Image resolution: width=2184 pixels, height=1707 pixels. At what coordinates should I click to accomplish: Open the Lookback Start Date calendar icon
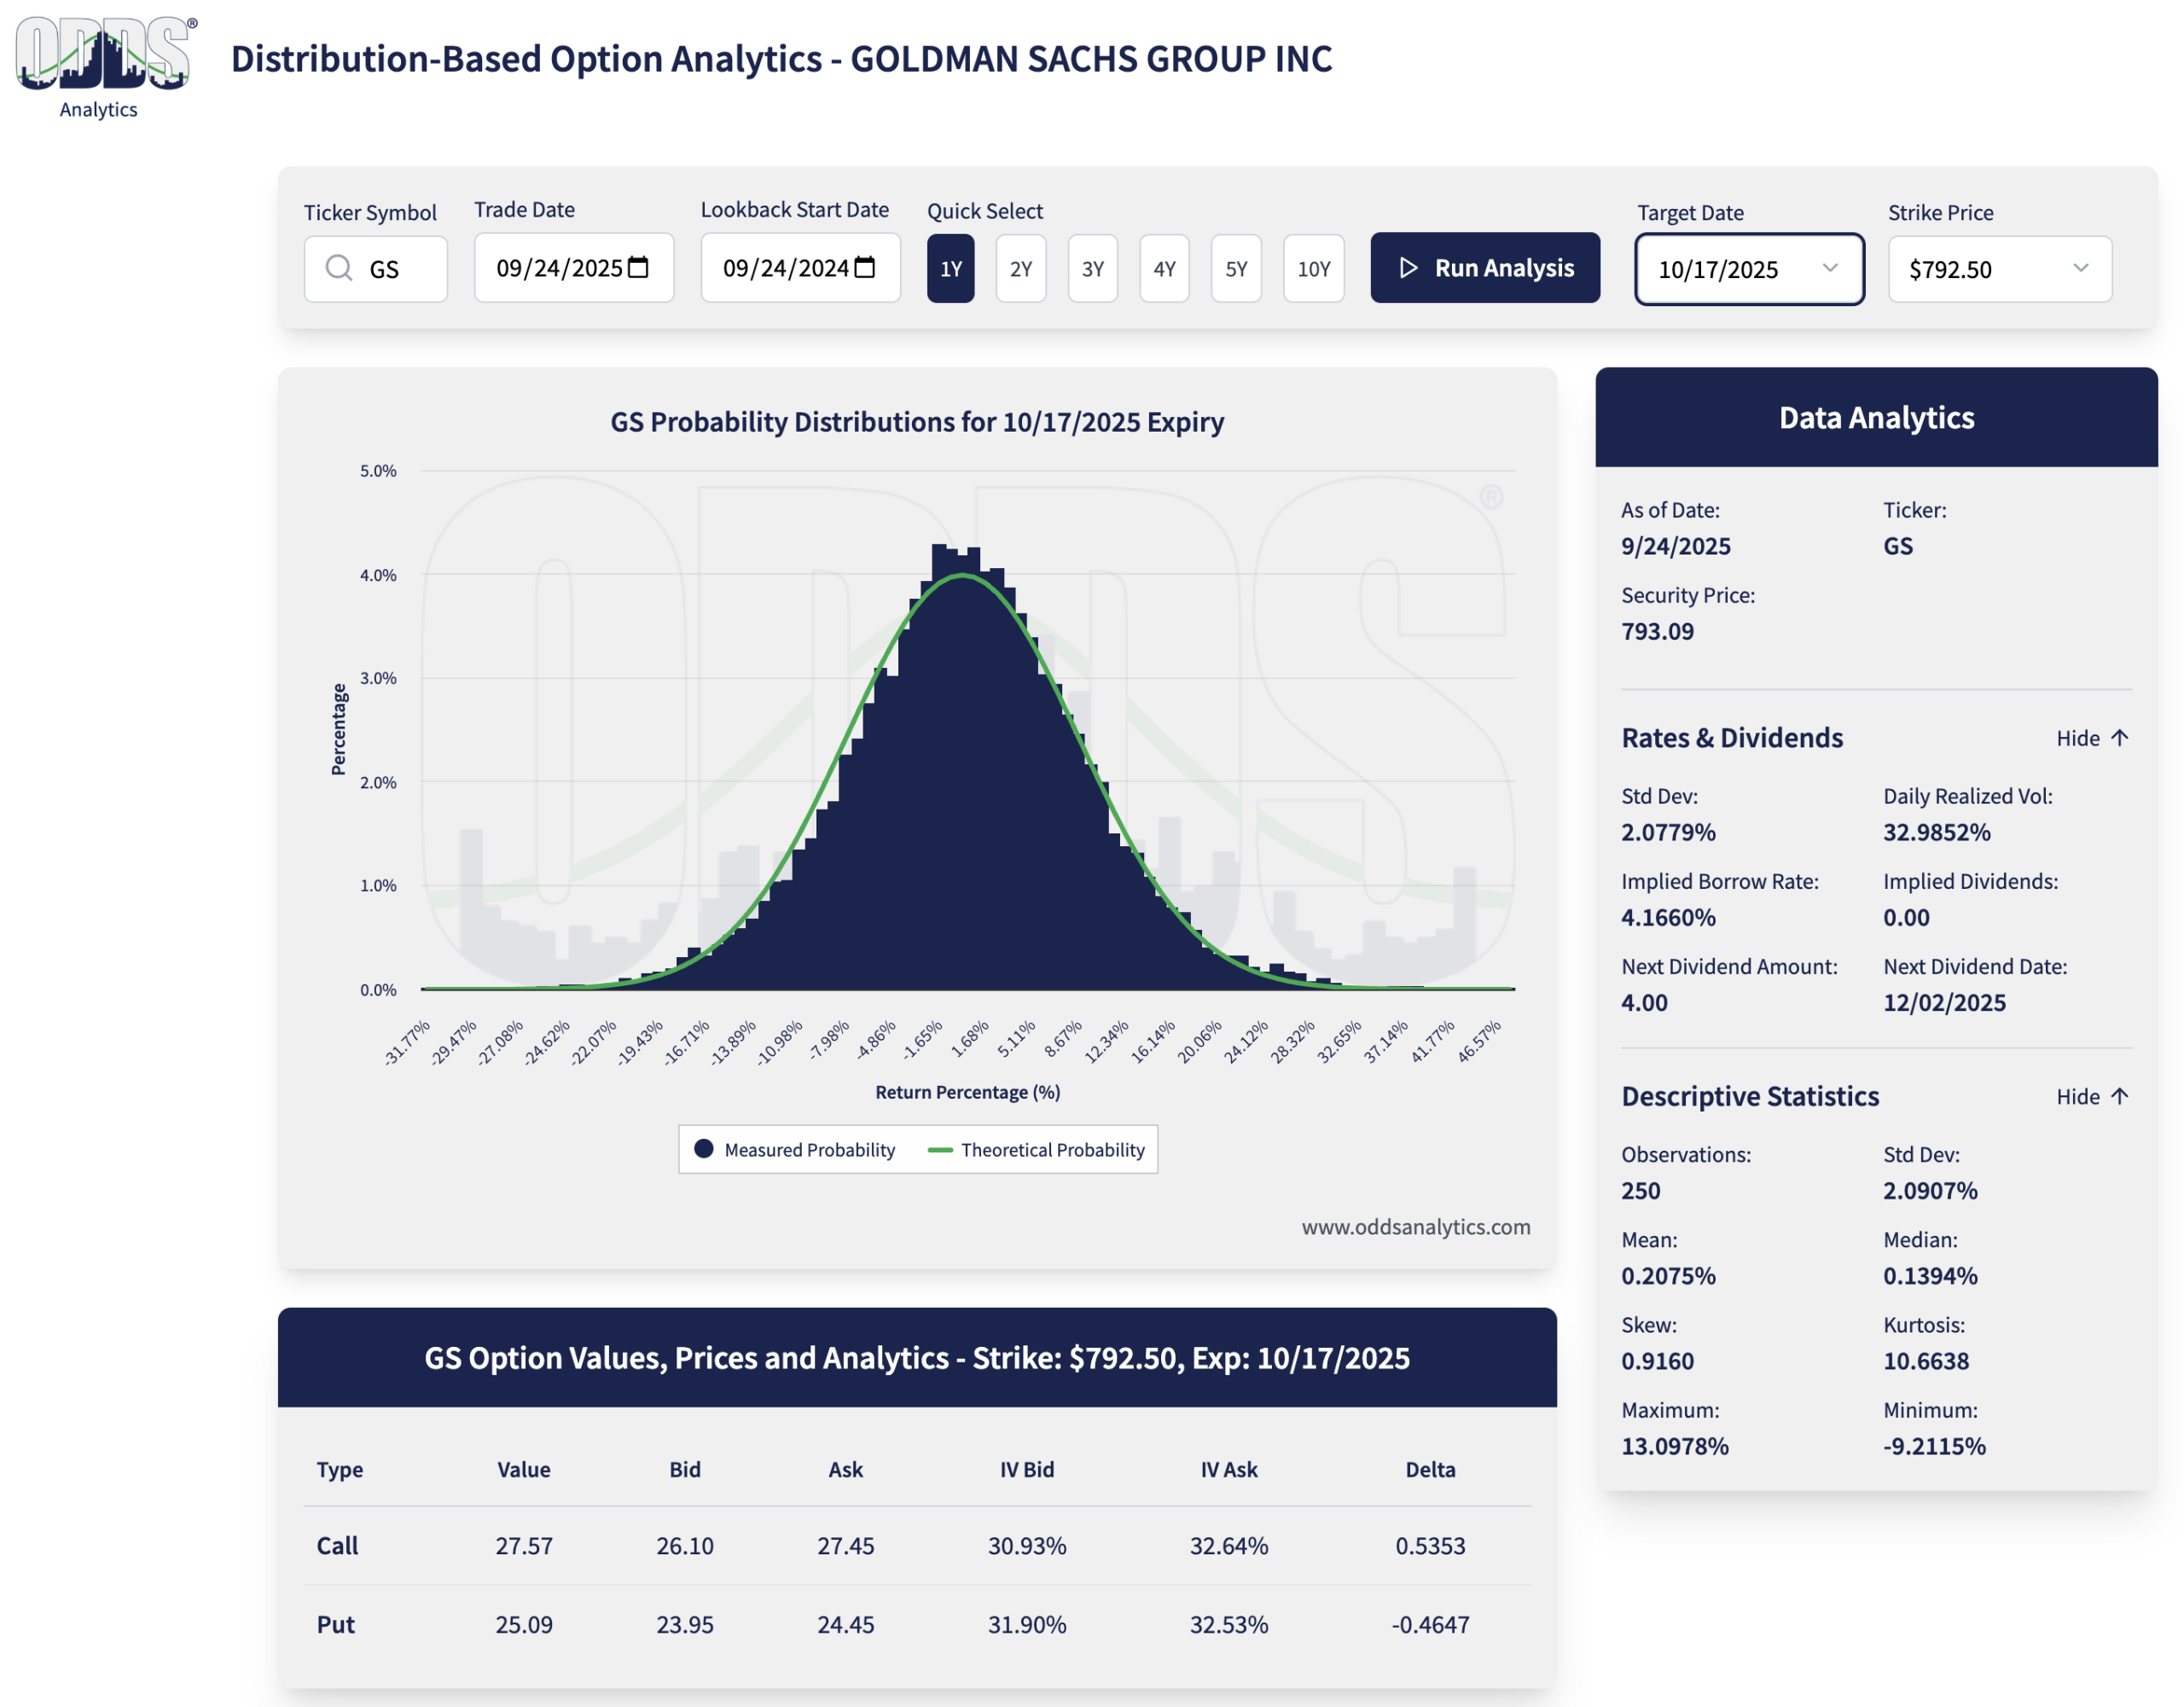click(x=865, y=267)
